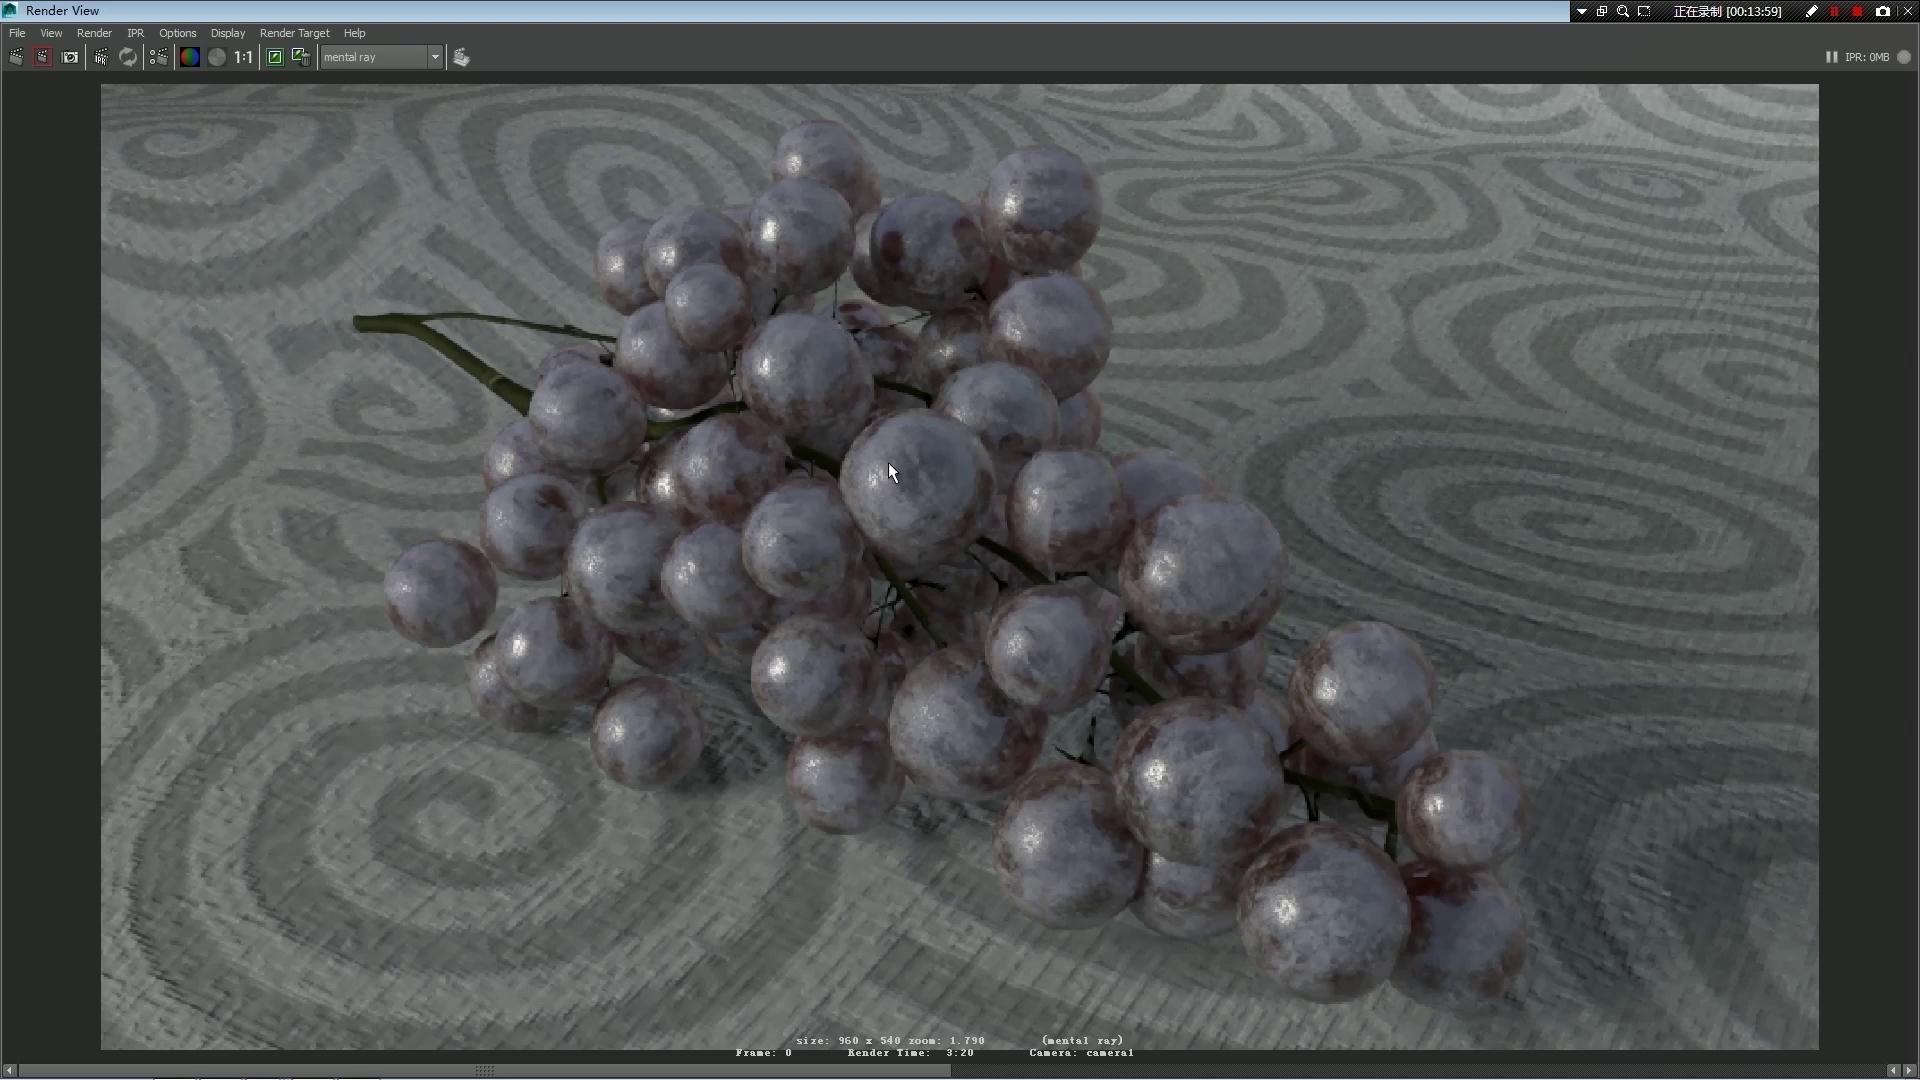Pause IPR tuning with the pause button
The height and width of the screenshot is (1080, 1920).
tap(1831, 57)
